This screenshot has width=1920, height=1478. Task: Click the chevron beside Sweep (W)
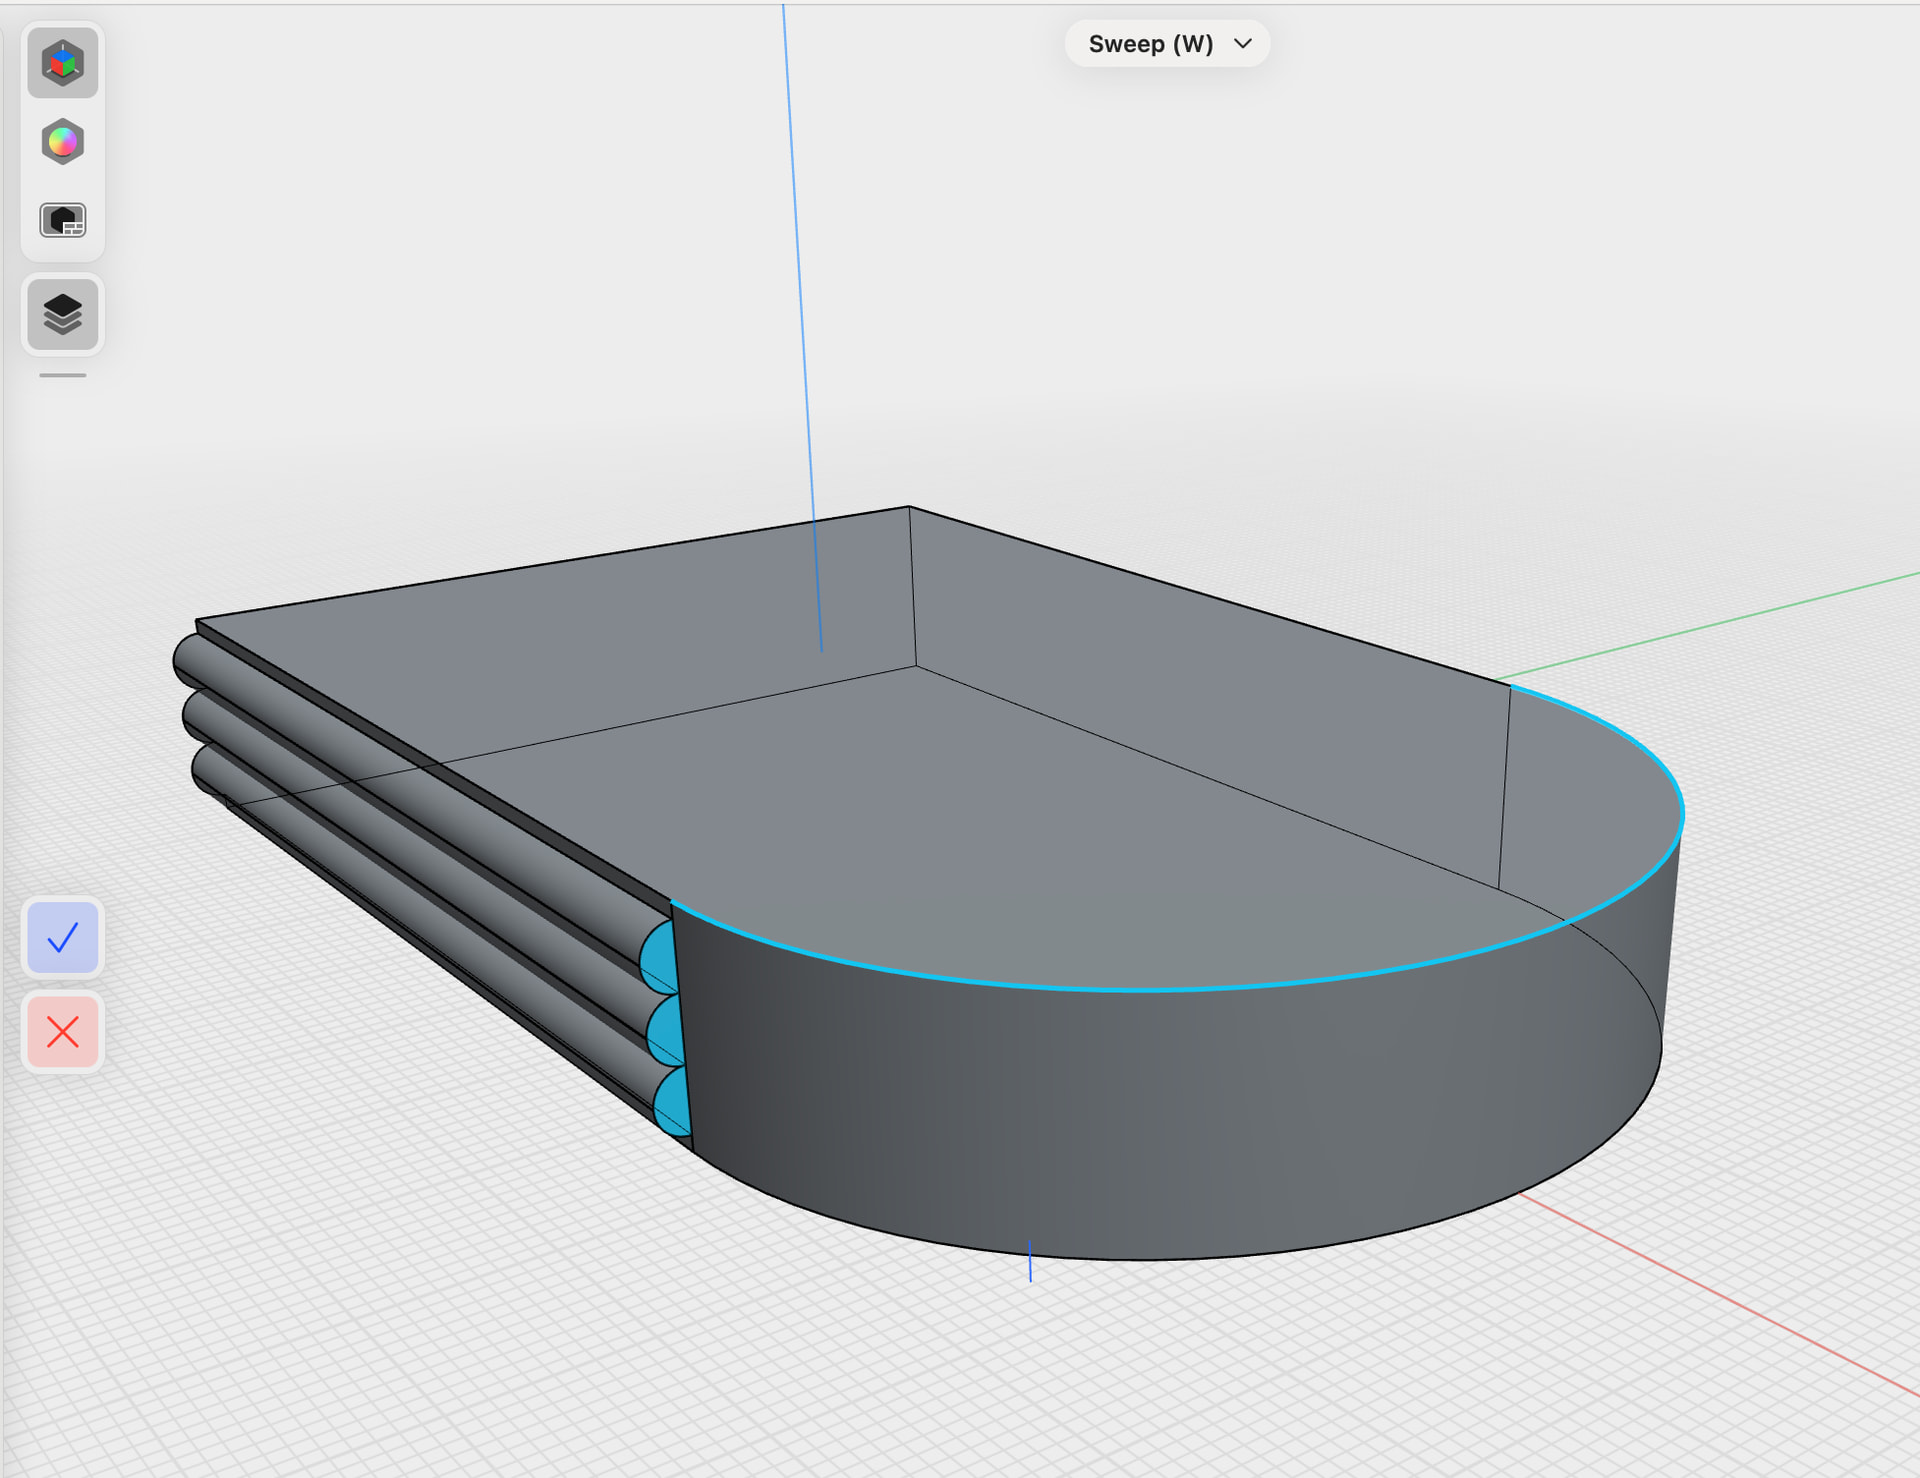pos(1243,44)
